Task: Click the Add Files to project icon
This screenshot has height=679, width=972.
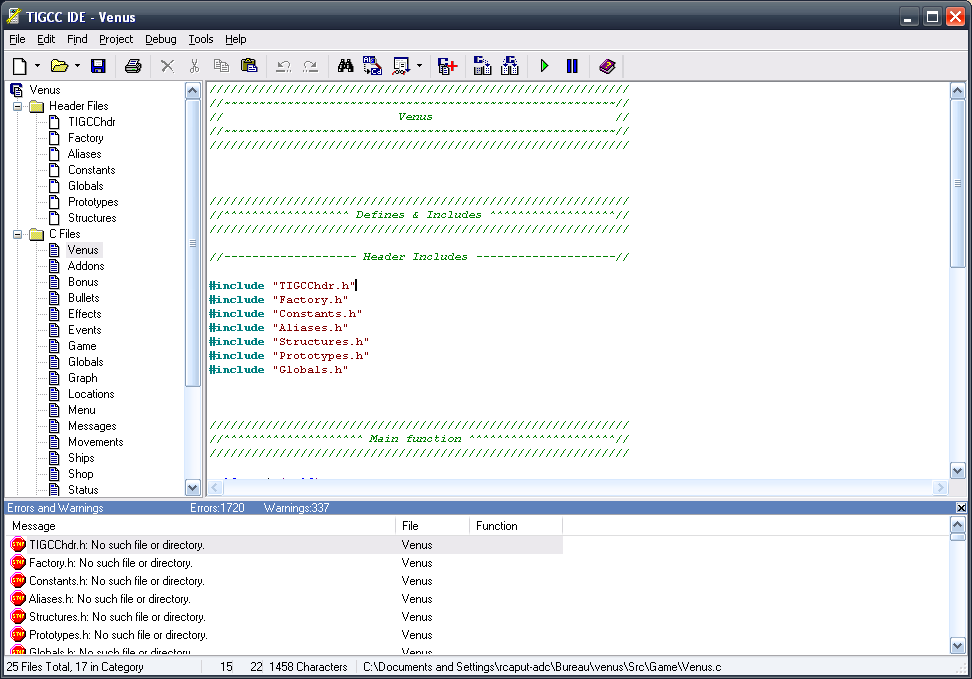Action: click(447, 66)
